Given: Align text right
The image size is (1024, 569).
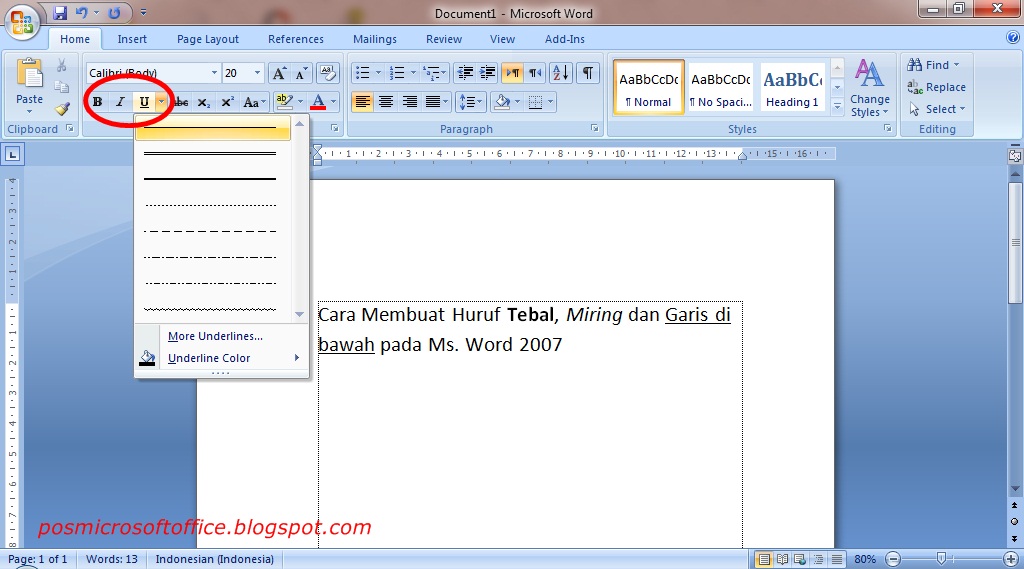Looking at the screenshot, I should (x=409, y=102).
